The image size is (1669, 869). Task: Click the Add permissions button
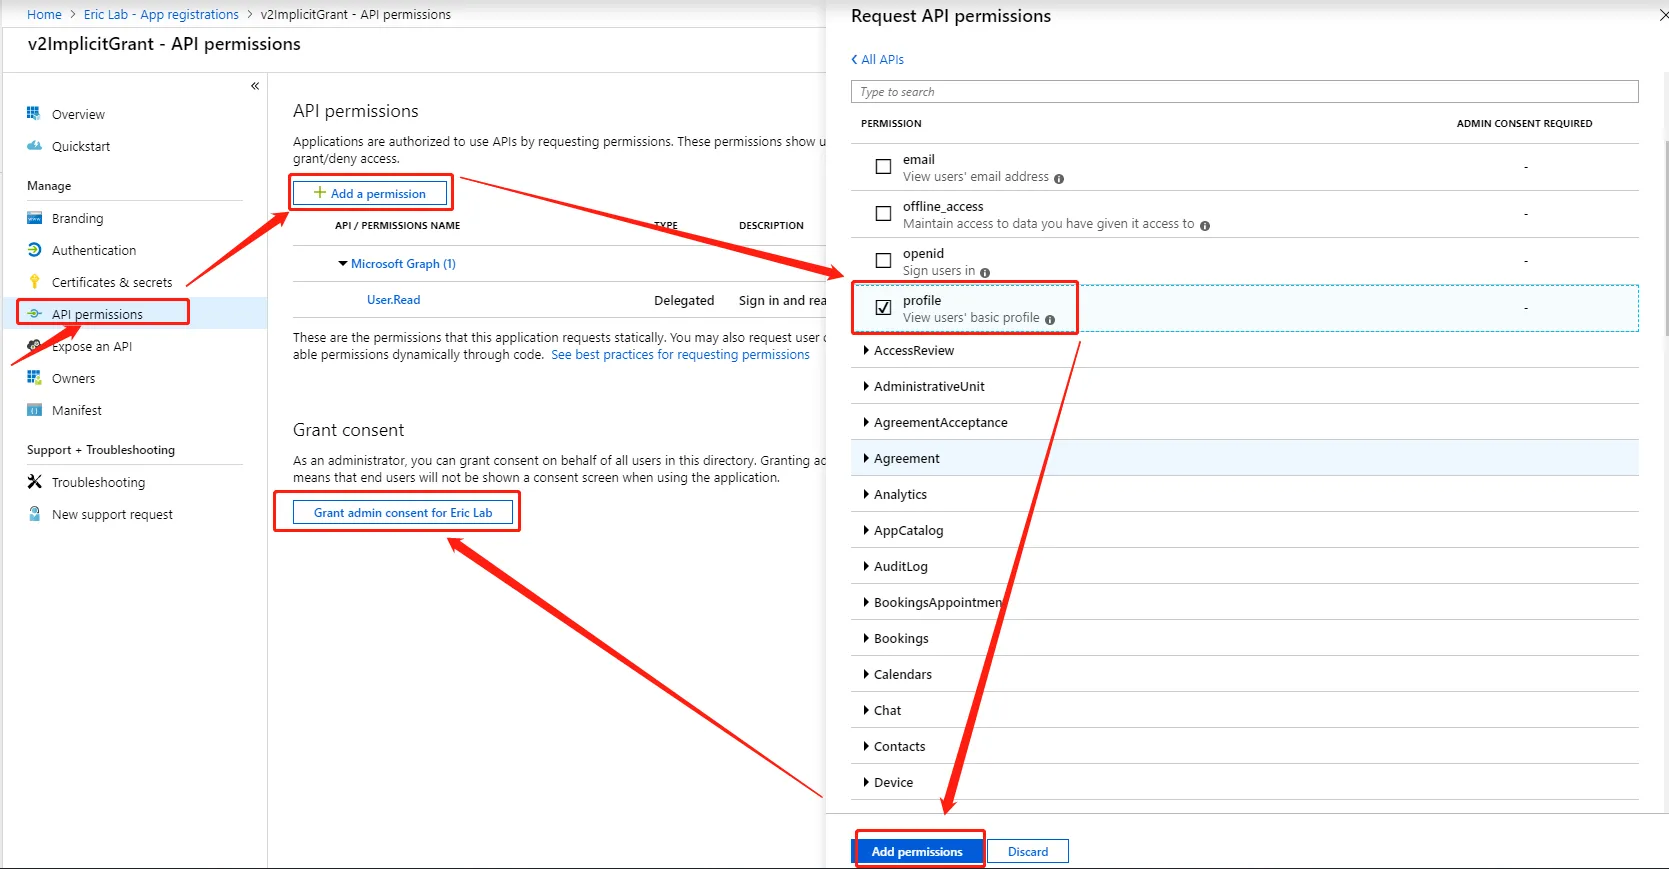[917, 851]
